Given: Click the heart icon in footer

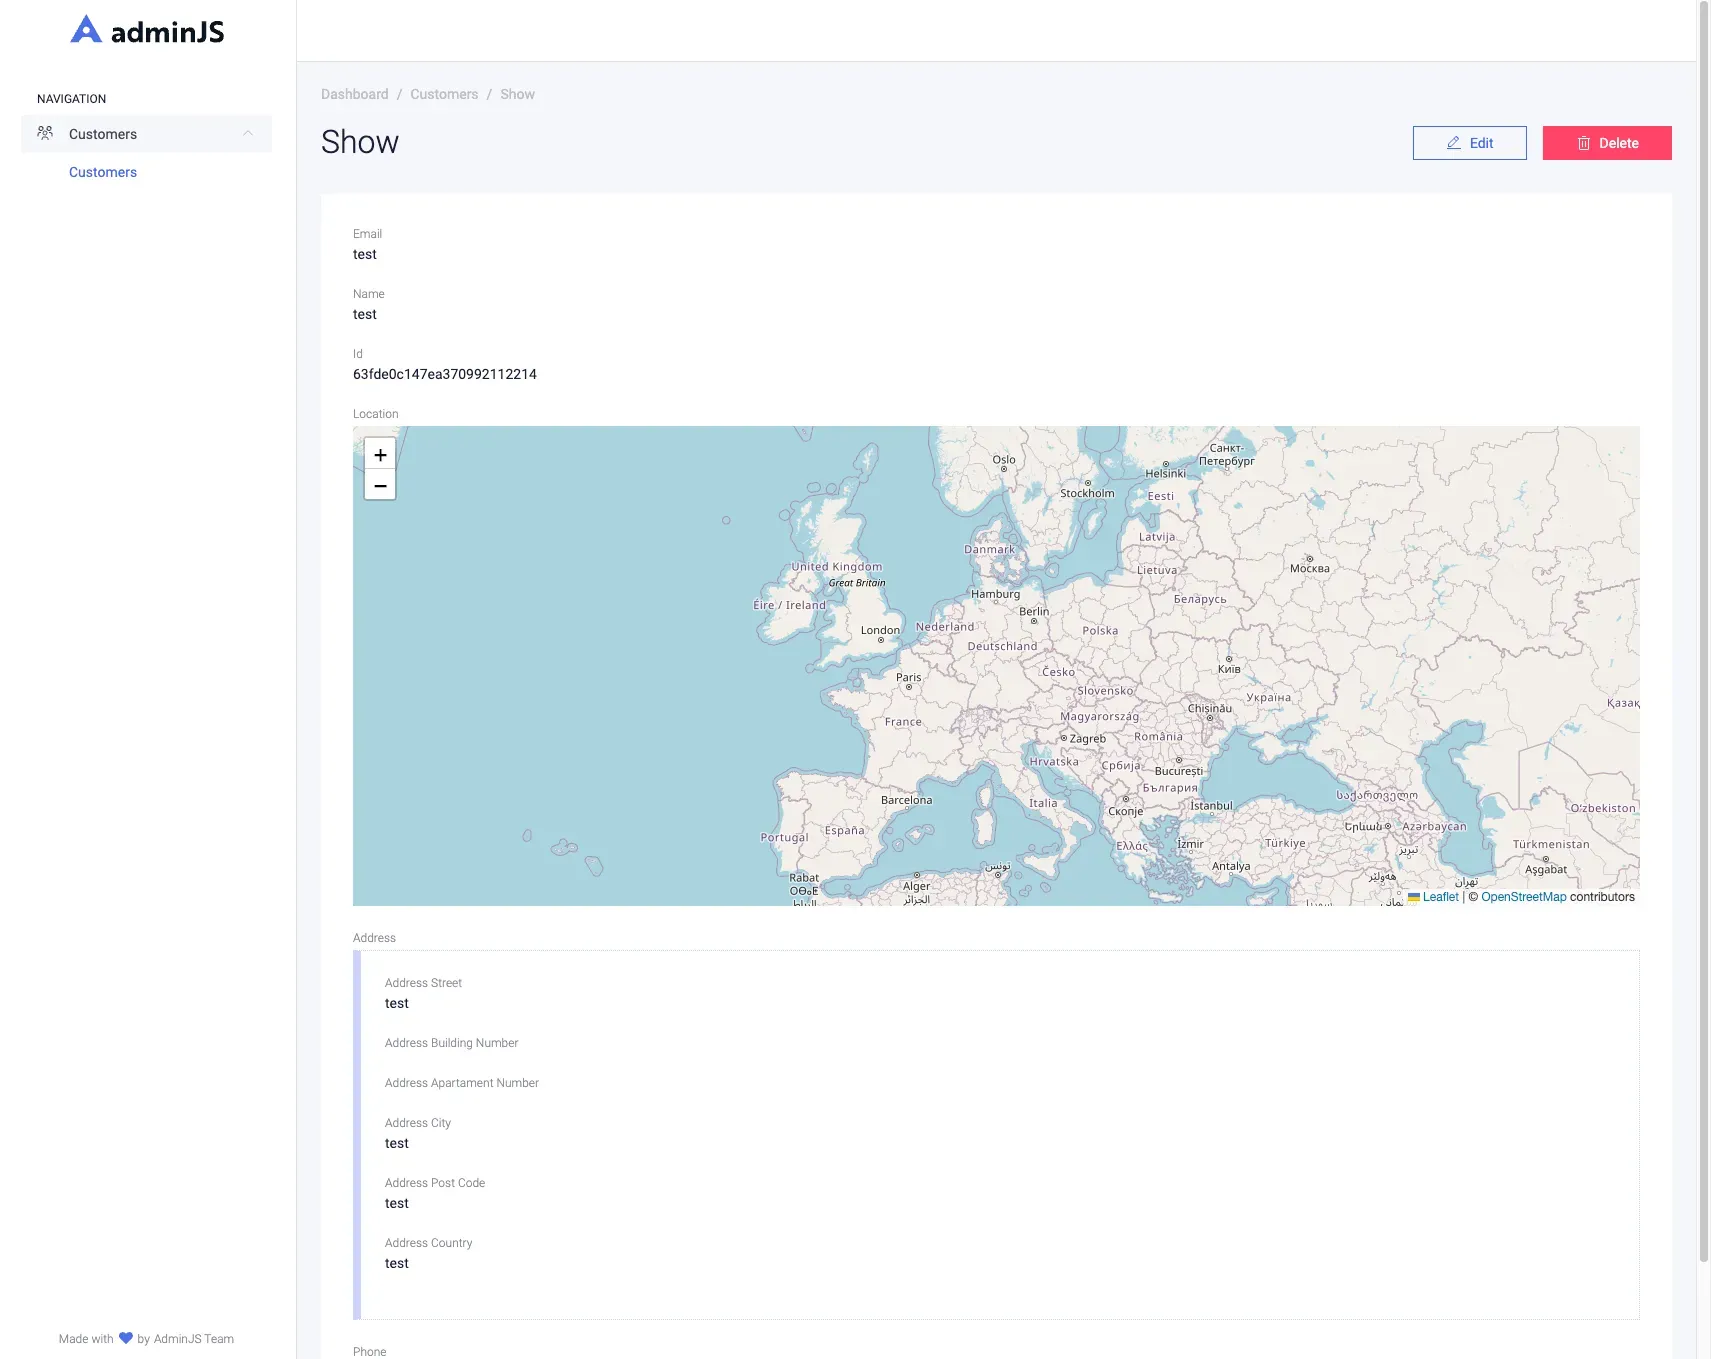Looking at the screenshot, I should [126, 1338].
